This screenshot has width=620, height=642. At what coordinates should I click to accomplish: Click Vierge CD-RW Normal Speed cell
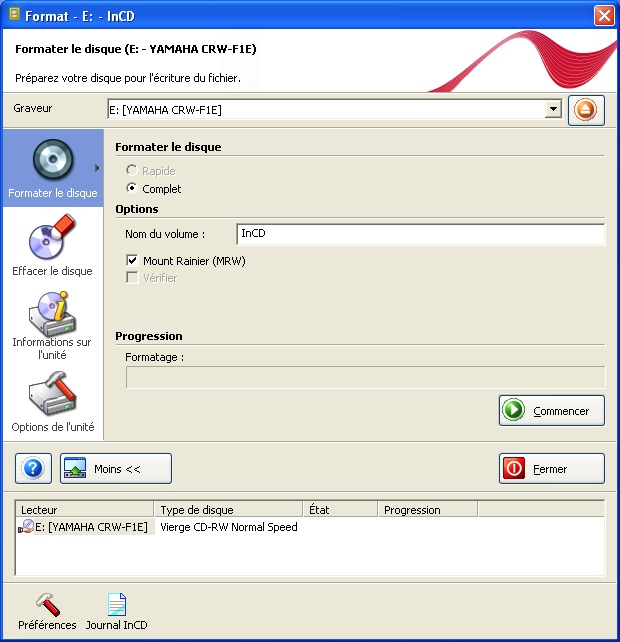[229, 527]
